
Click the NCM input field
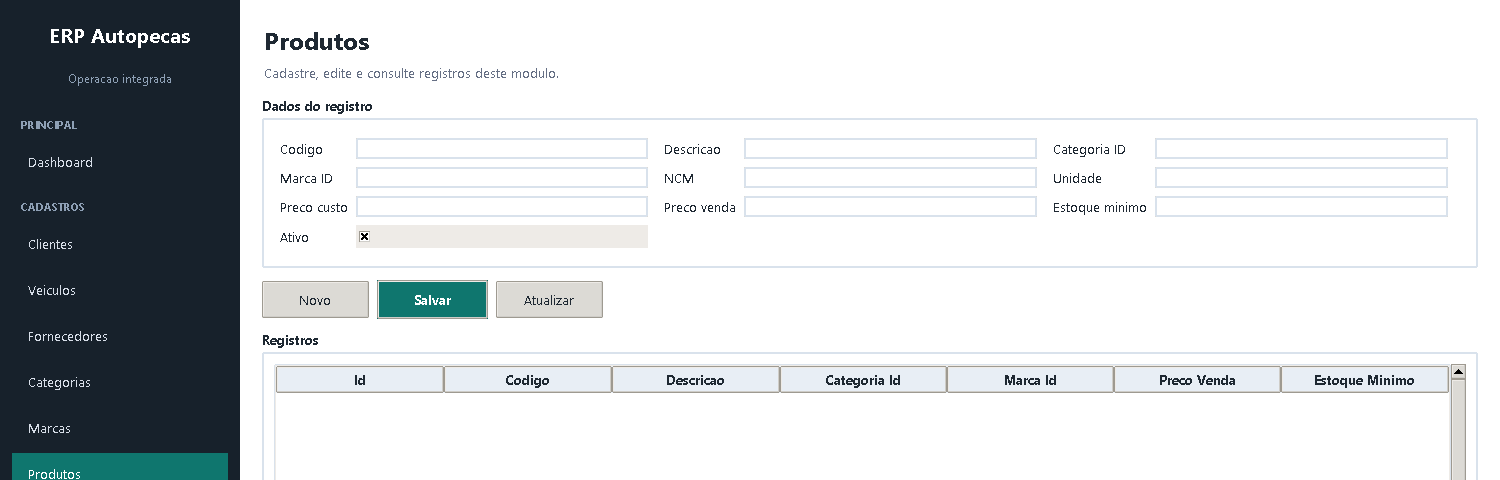click(x=890, y=178)
